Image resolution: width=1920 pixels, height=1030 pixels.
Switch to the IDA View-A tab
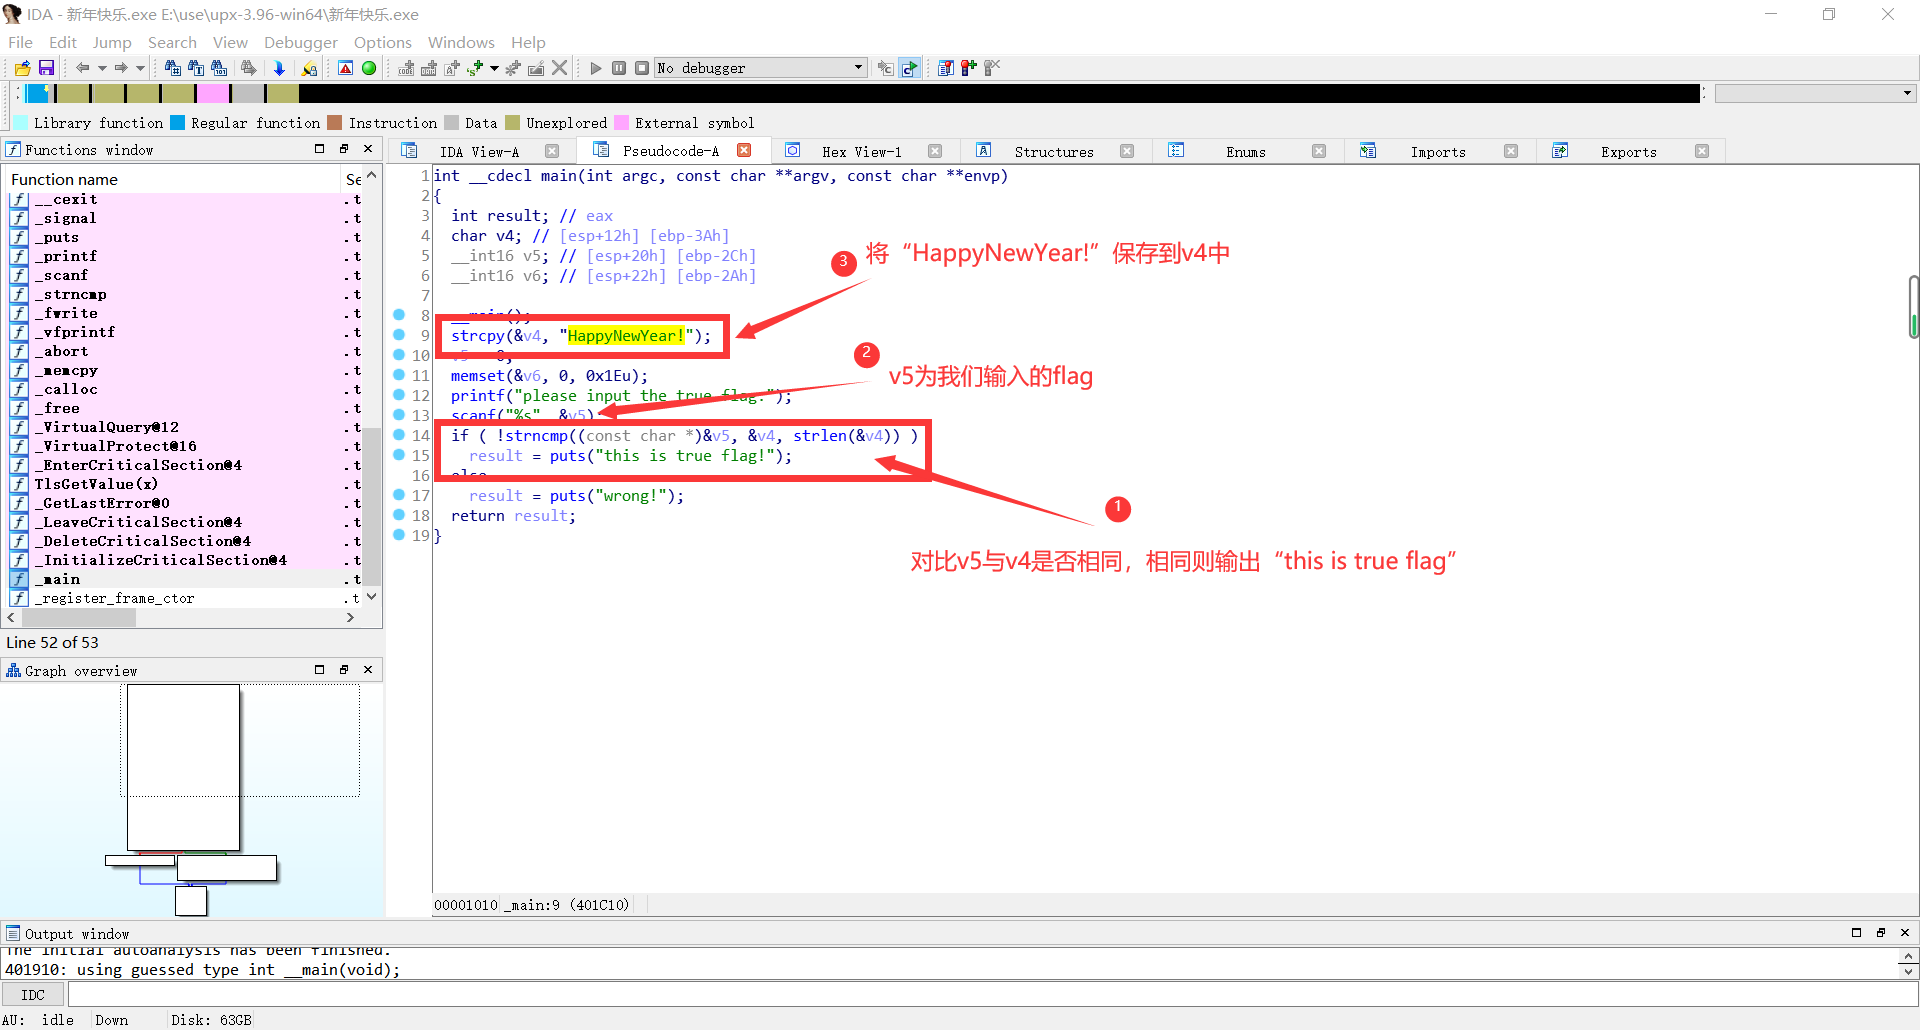(479, 152)
